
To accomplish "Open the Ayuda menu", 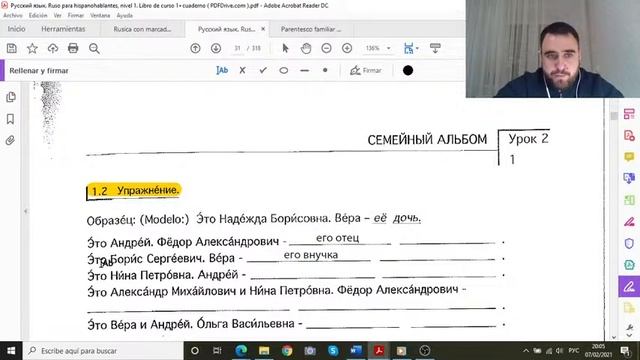I will [x=124, y=16].
